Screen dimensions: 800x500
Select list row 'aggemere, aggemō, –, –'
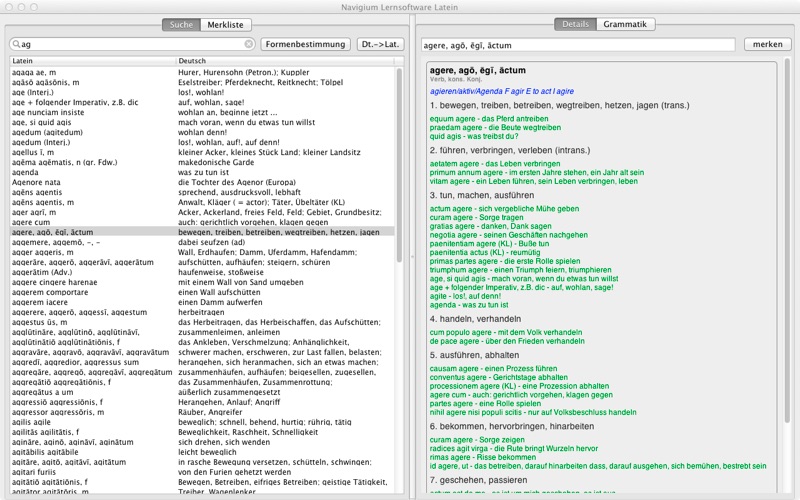[x=202, y=242]
